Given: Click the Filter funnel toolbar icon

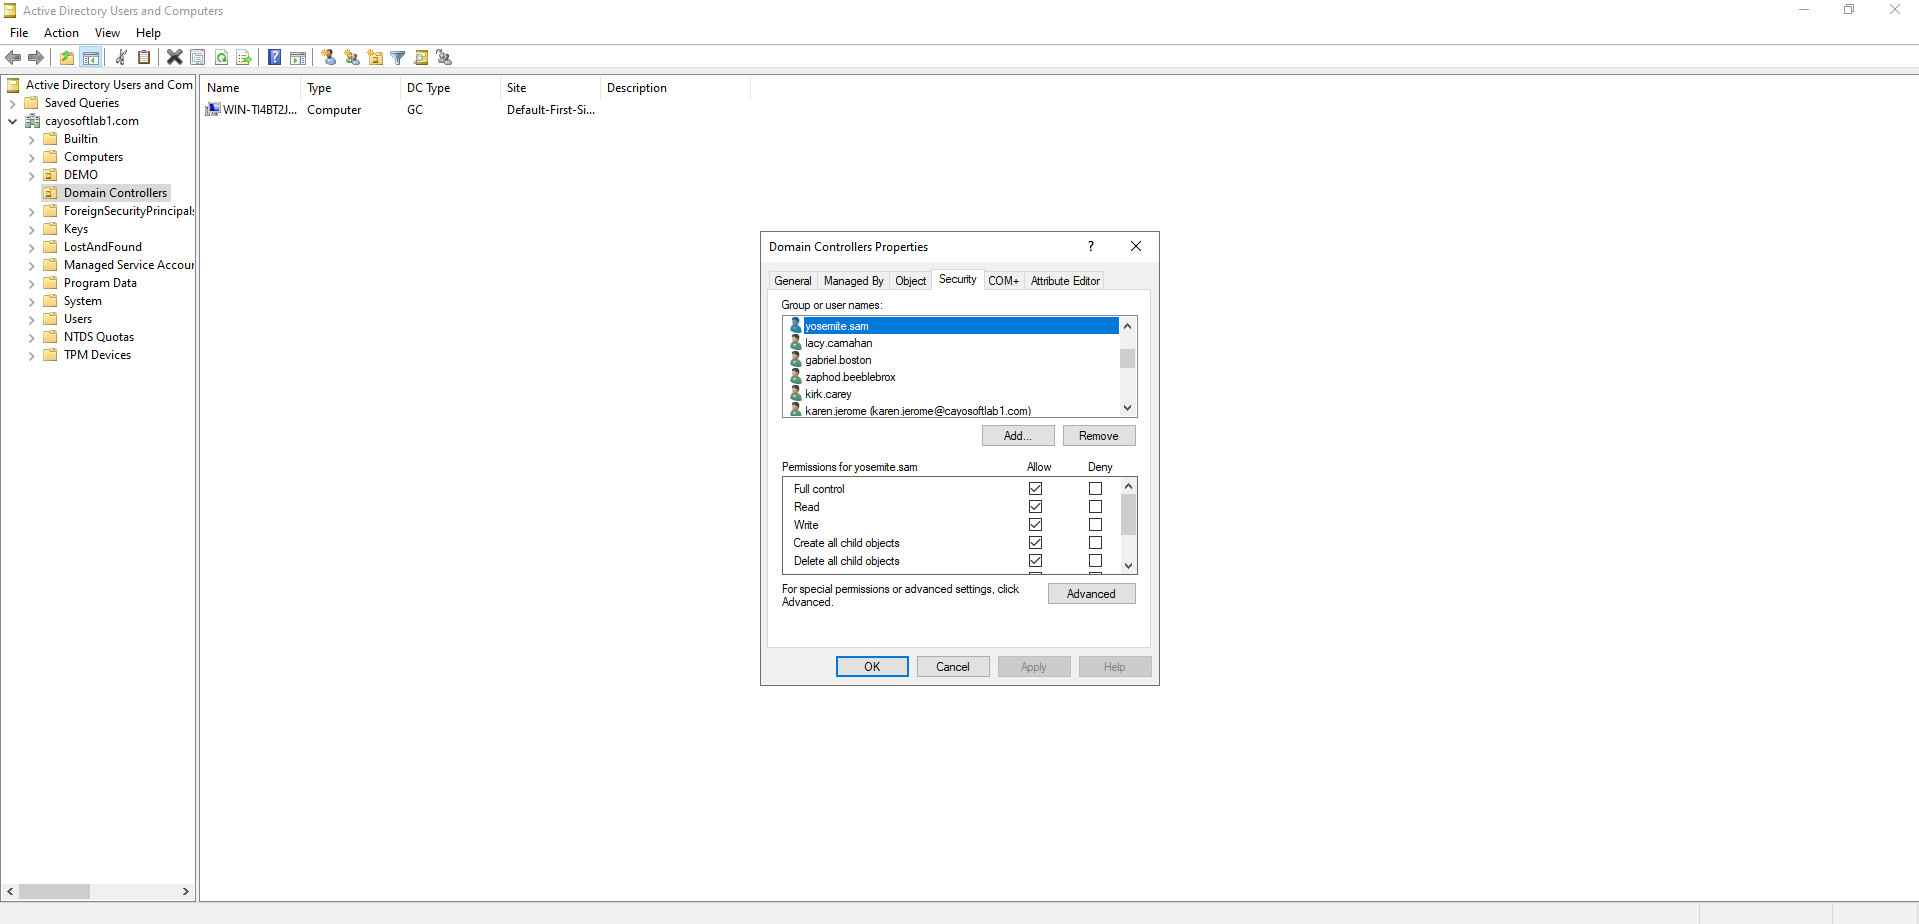Looking at the screenshot, I should tap(398, 58).
